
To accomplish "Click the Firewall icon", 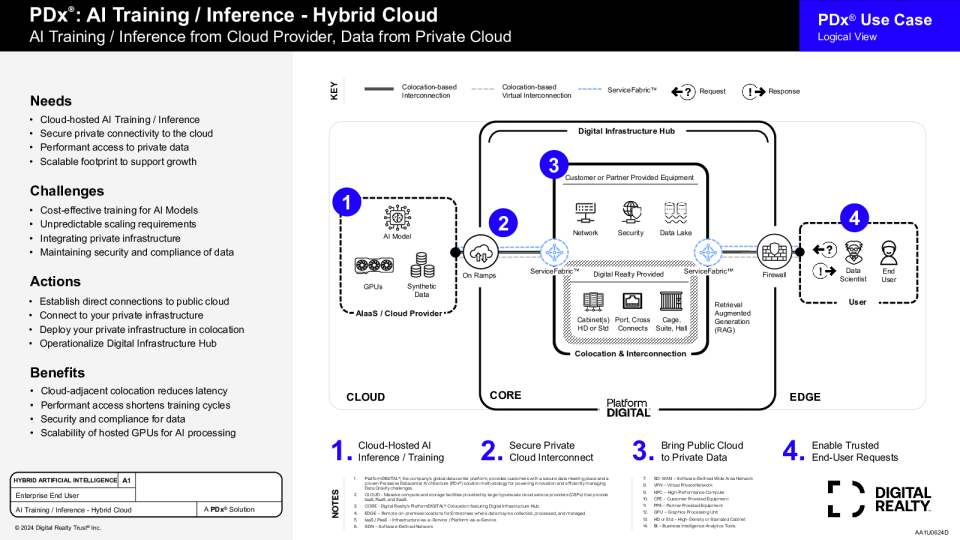I will click(x=773, y=251).
